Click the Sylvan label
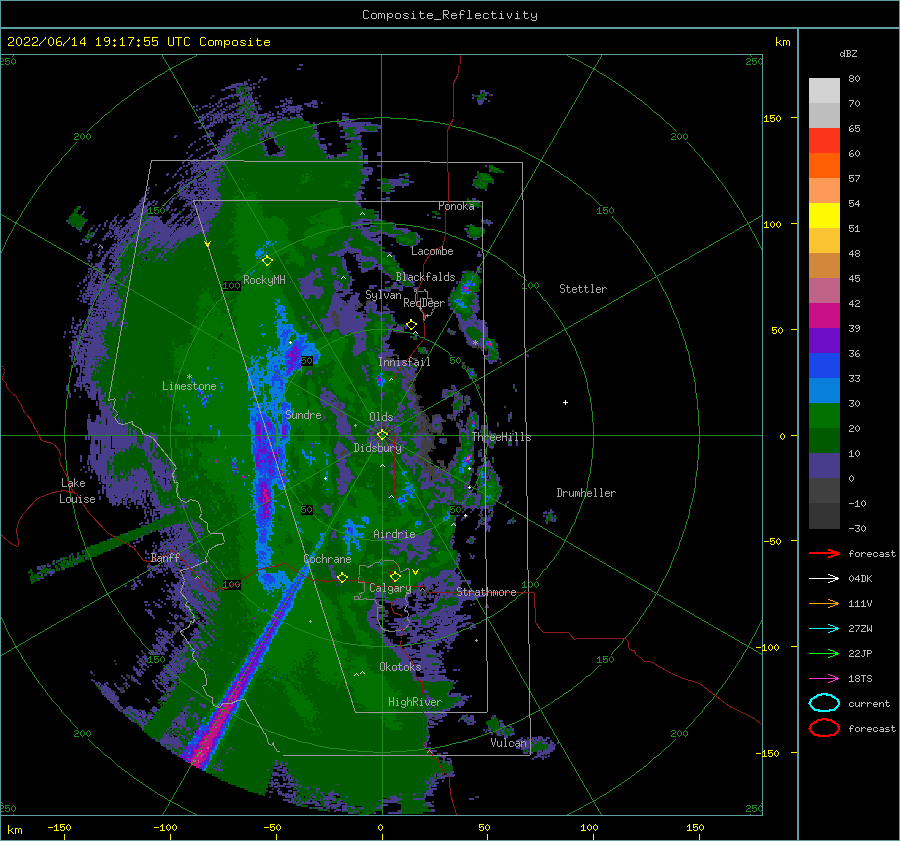900x841 pixels. 383,296
